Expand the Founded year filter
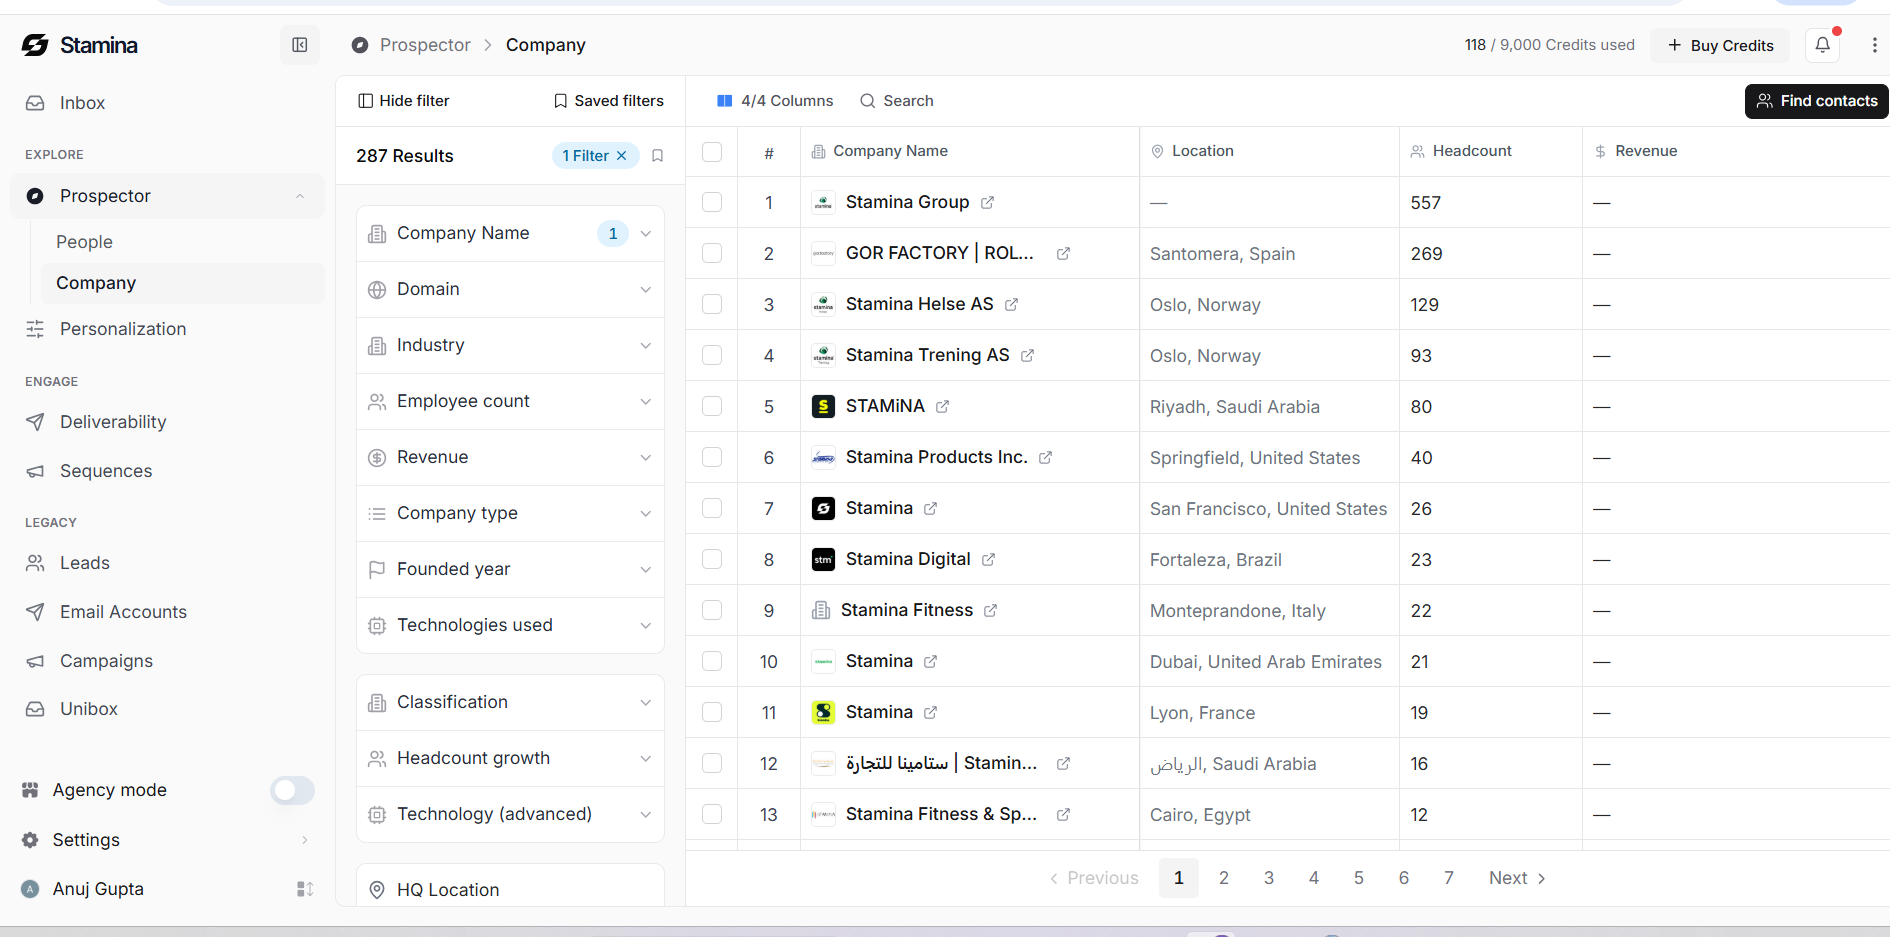This screenshot has height=937, width=1890. coord(510,570)
